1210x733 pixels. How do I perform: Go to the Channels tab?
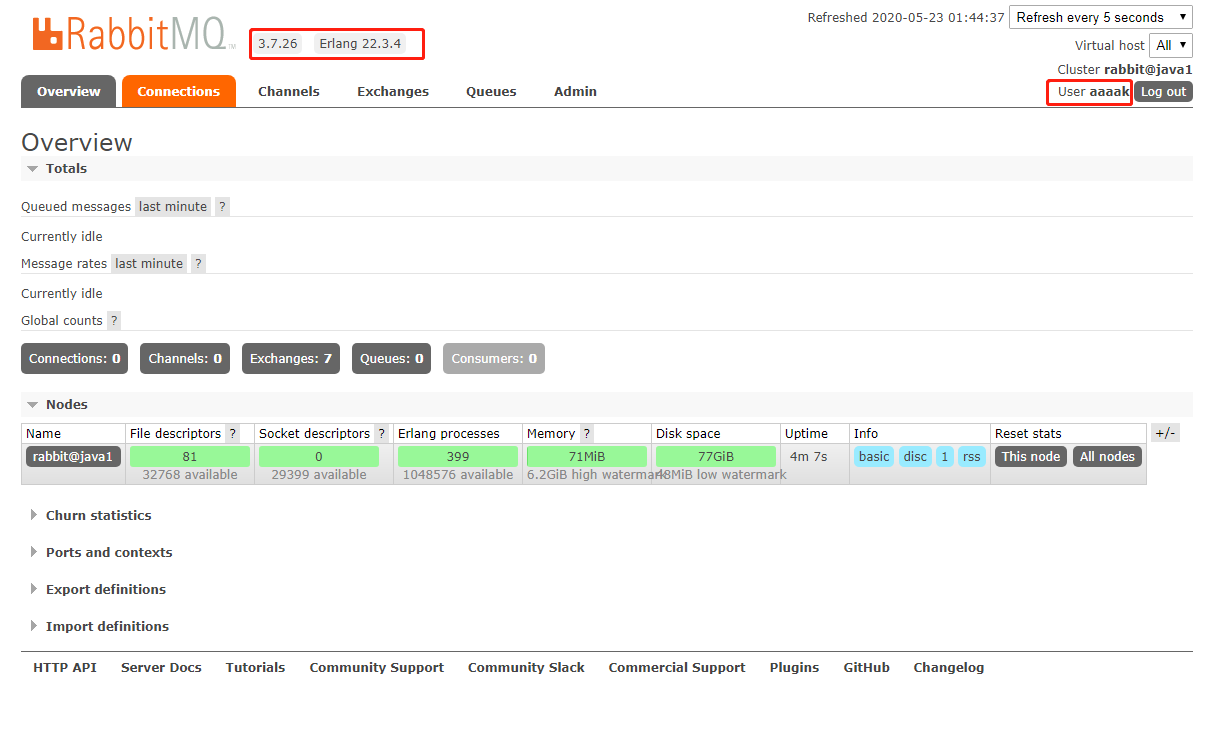[x=289, y=91]
